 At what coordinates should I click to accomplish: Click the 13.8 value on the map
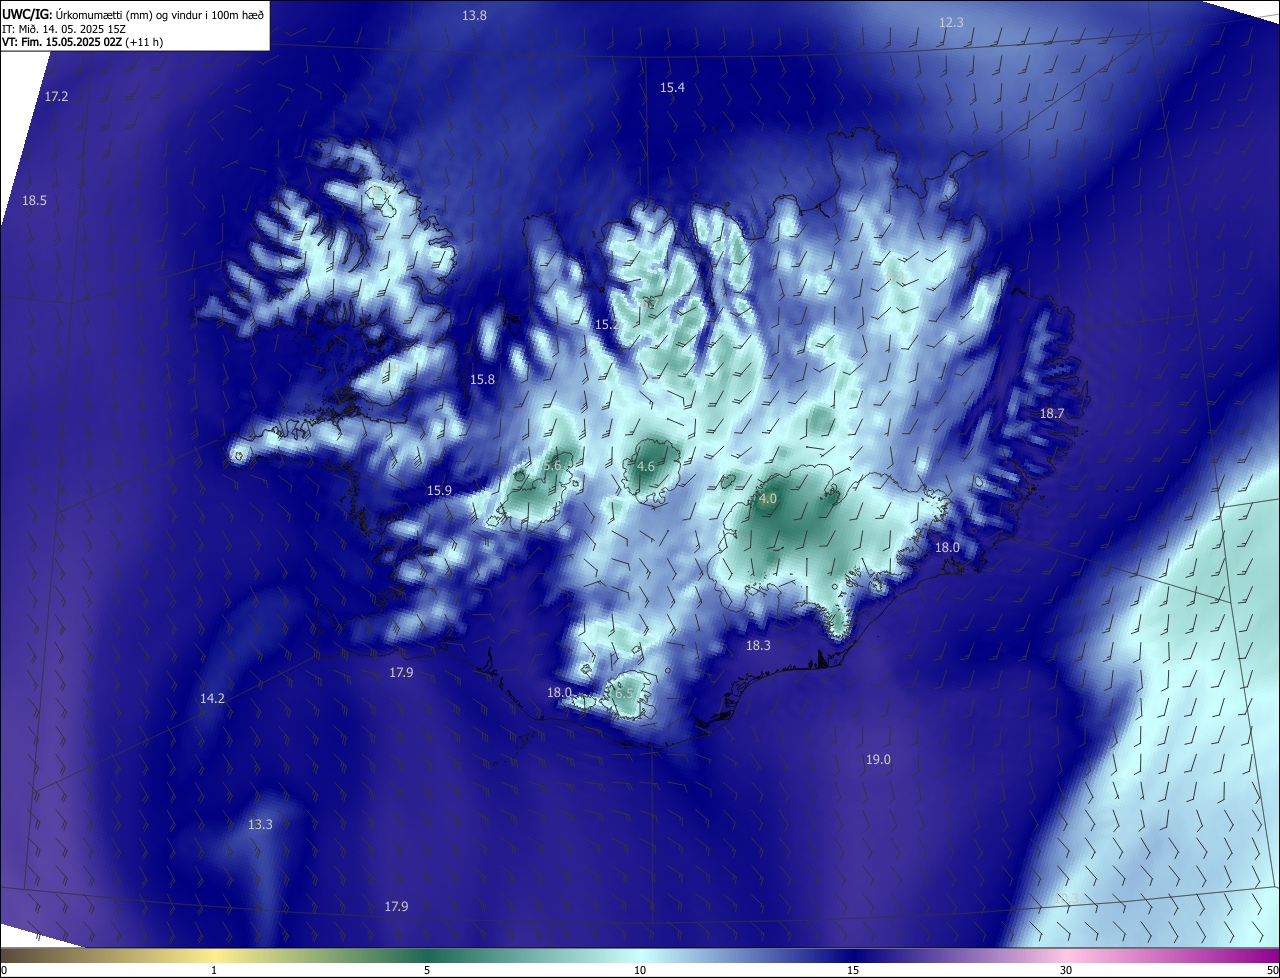(474, 15)
